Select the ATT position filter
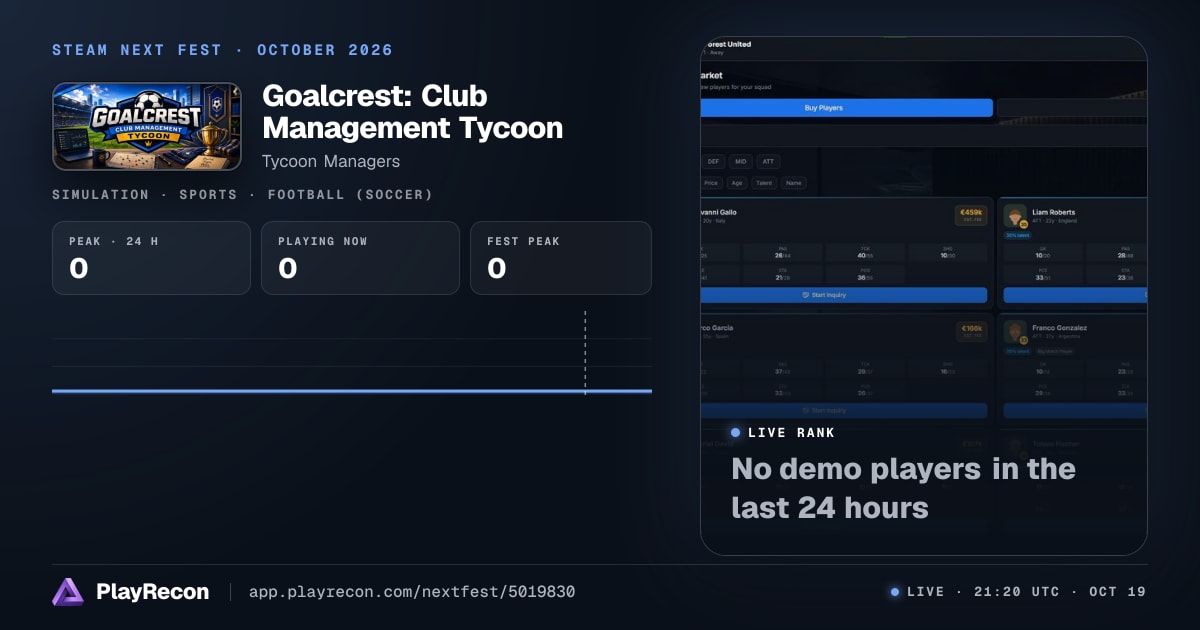The width and height of the screenshot is (1200, 630). click(x=769, y=161)
